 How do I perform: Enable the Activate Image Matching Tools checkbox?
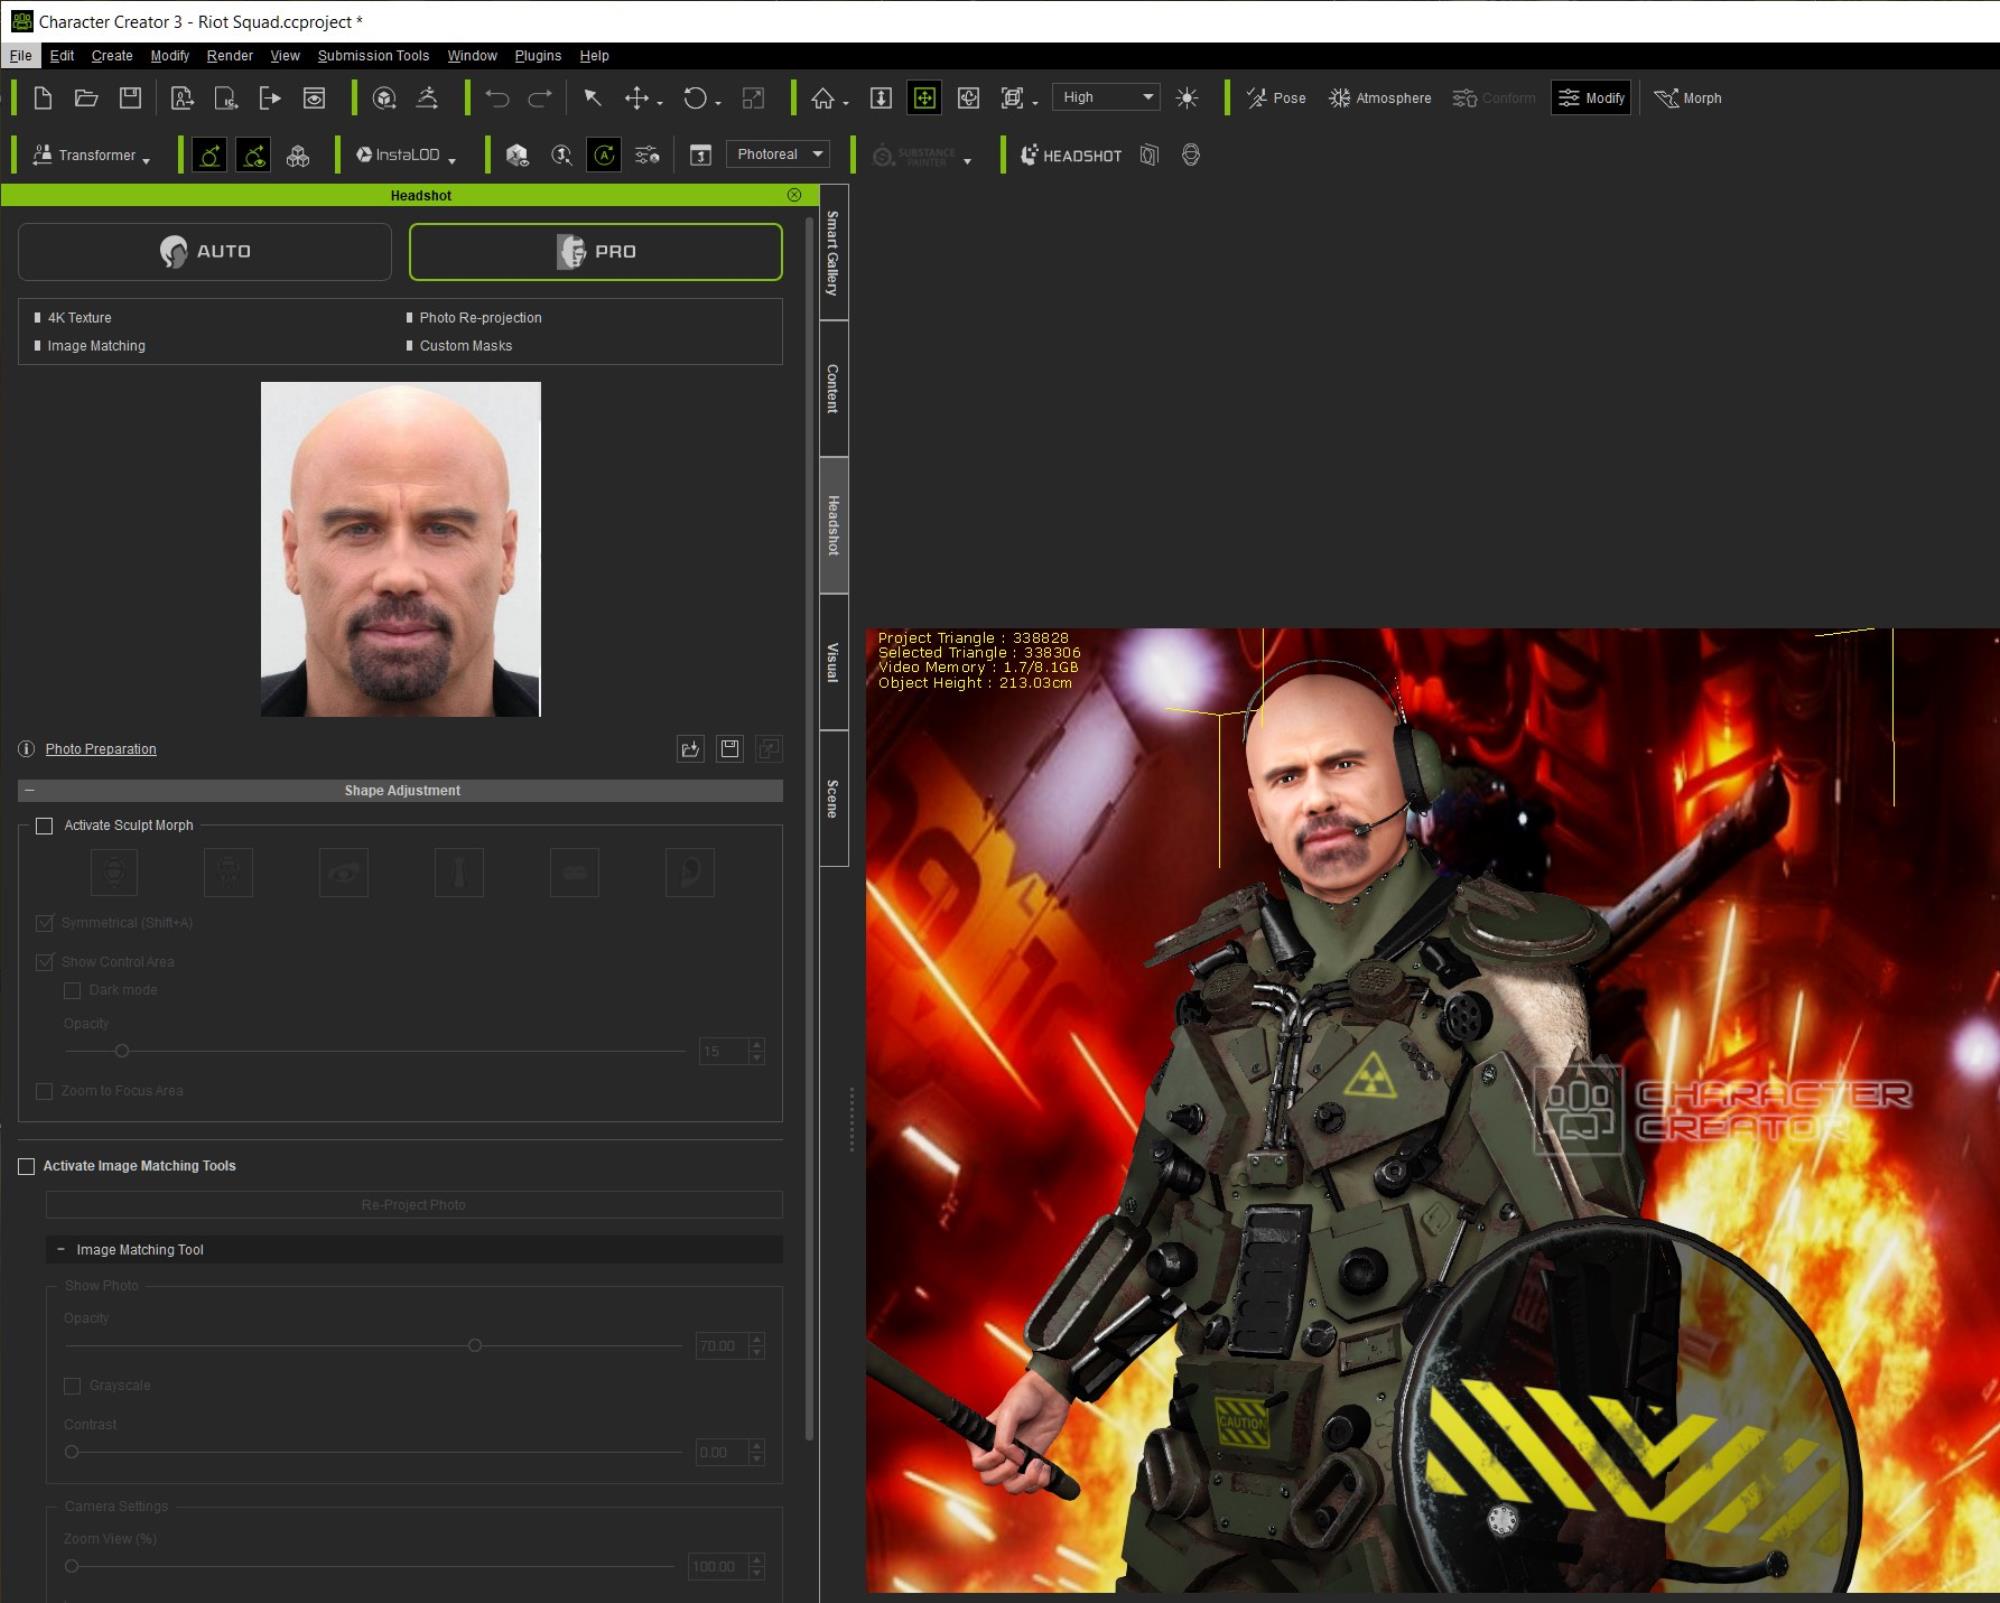[x=27, y=1166]
